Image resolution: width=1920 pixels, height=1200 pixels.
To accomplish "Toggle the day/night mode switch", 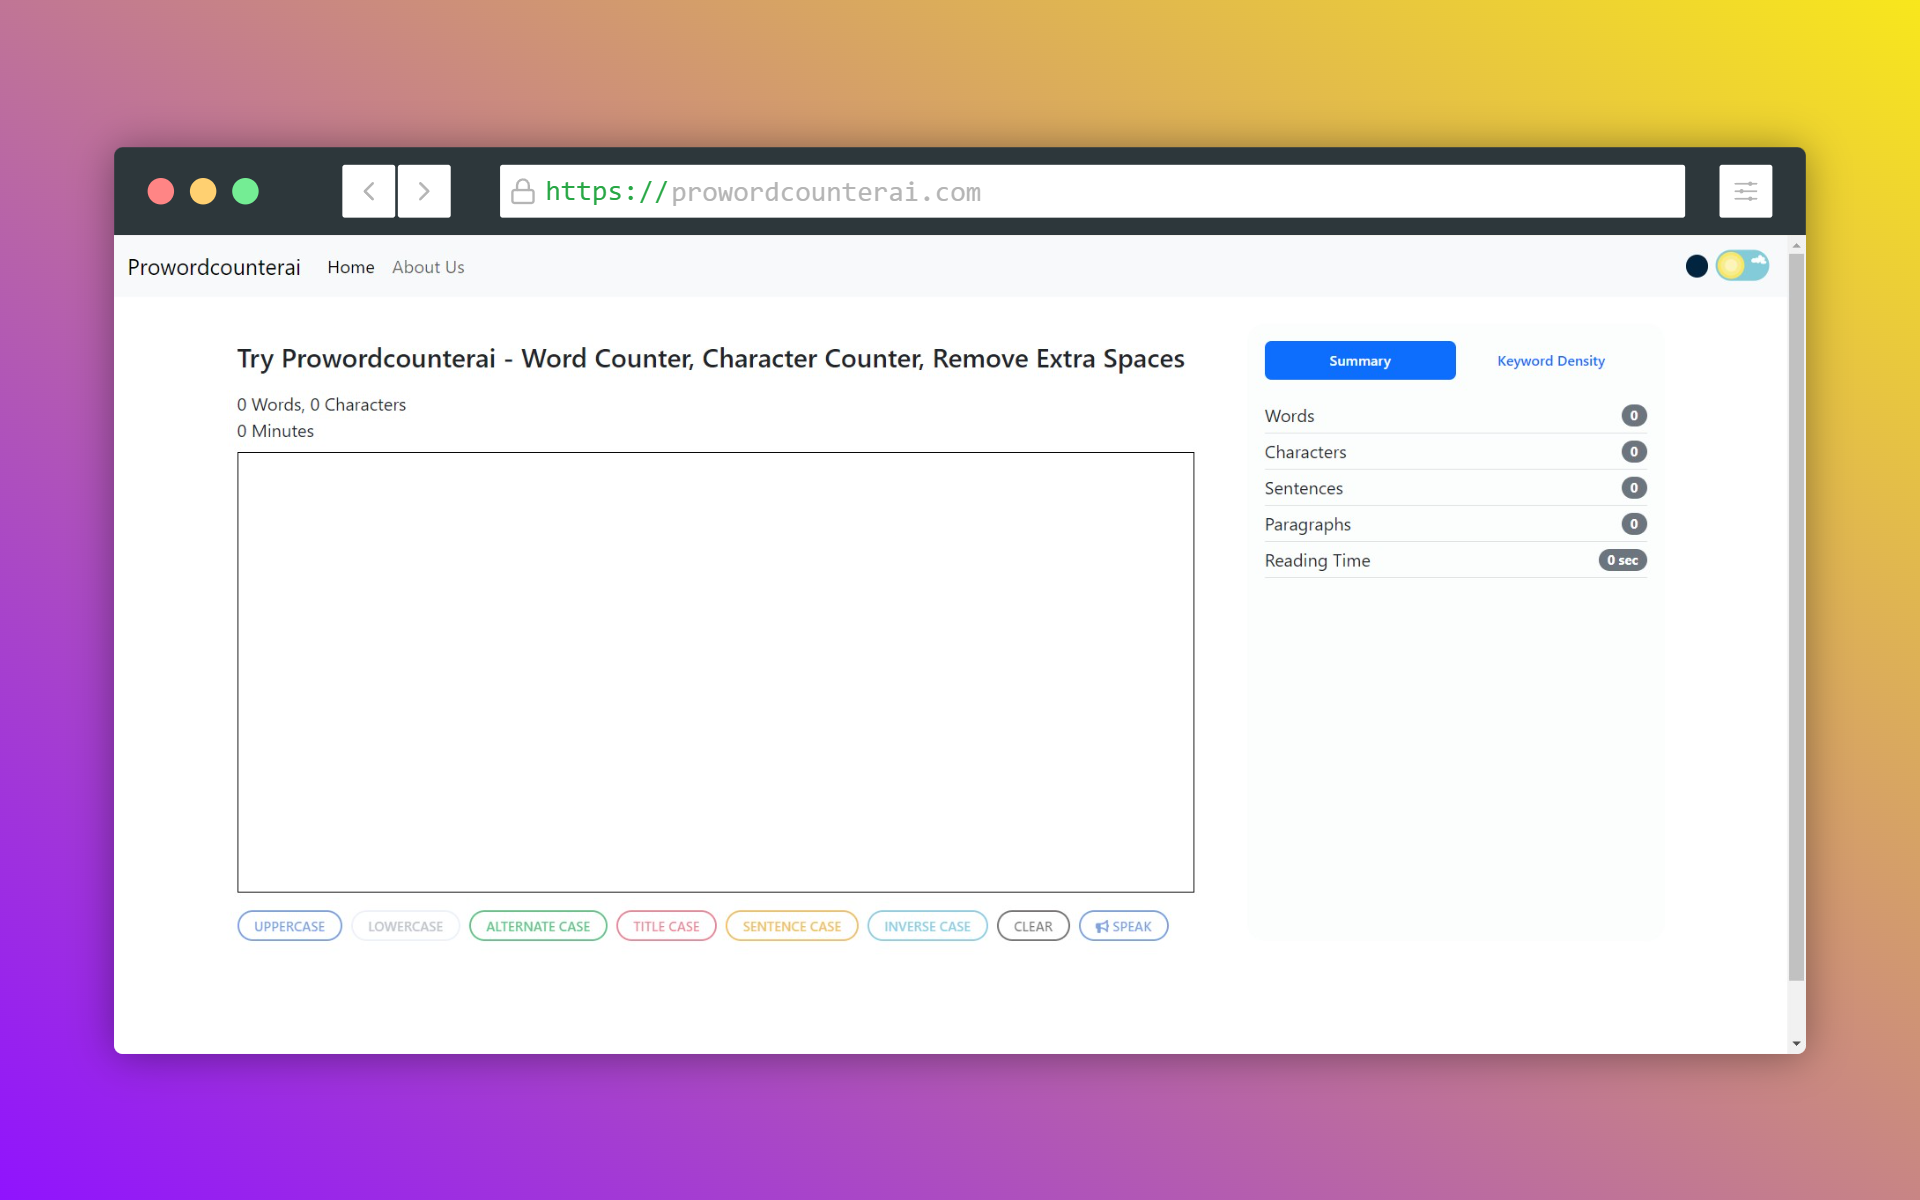I will (x=1742, y=265).
